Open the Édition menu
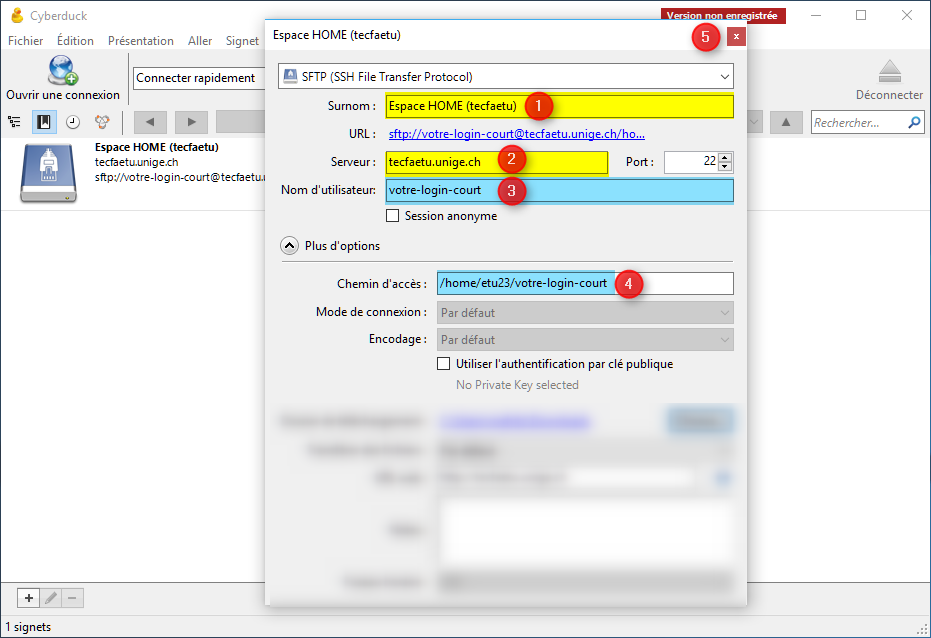The image size is (931, 638). point(75,41)
